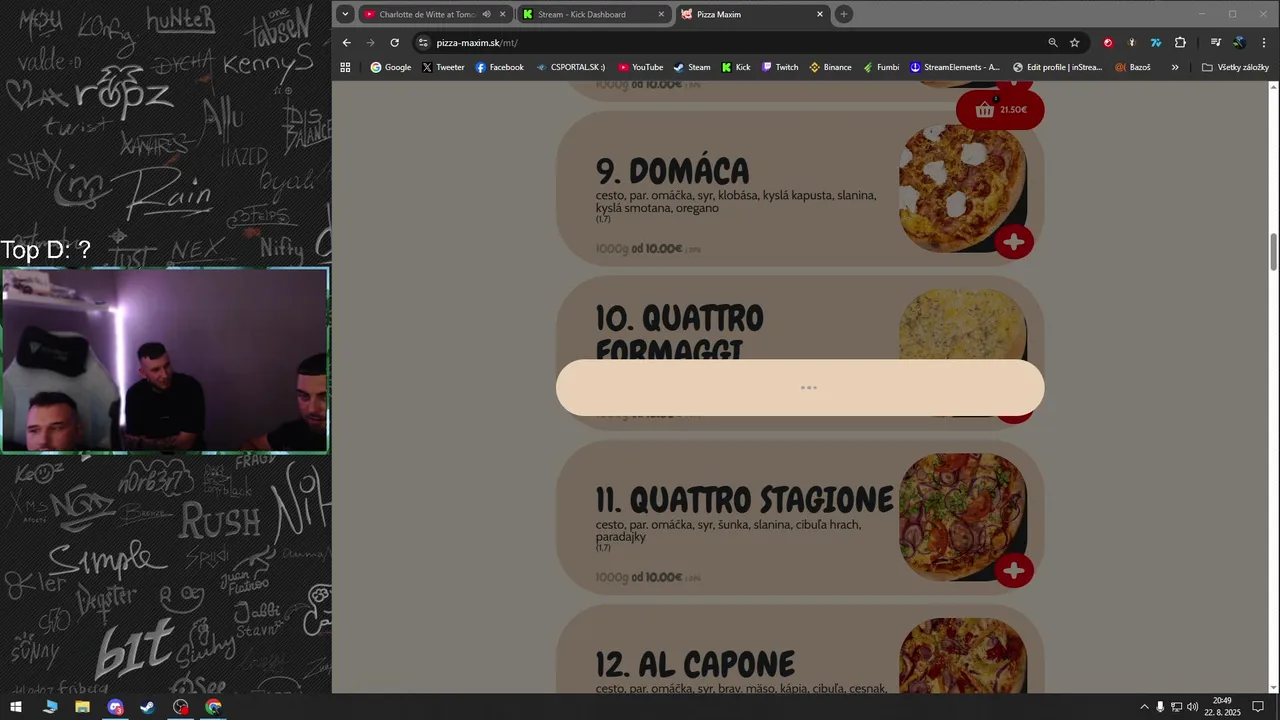Open the Všetky záložky bookmarks folder

point(1235,67)
